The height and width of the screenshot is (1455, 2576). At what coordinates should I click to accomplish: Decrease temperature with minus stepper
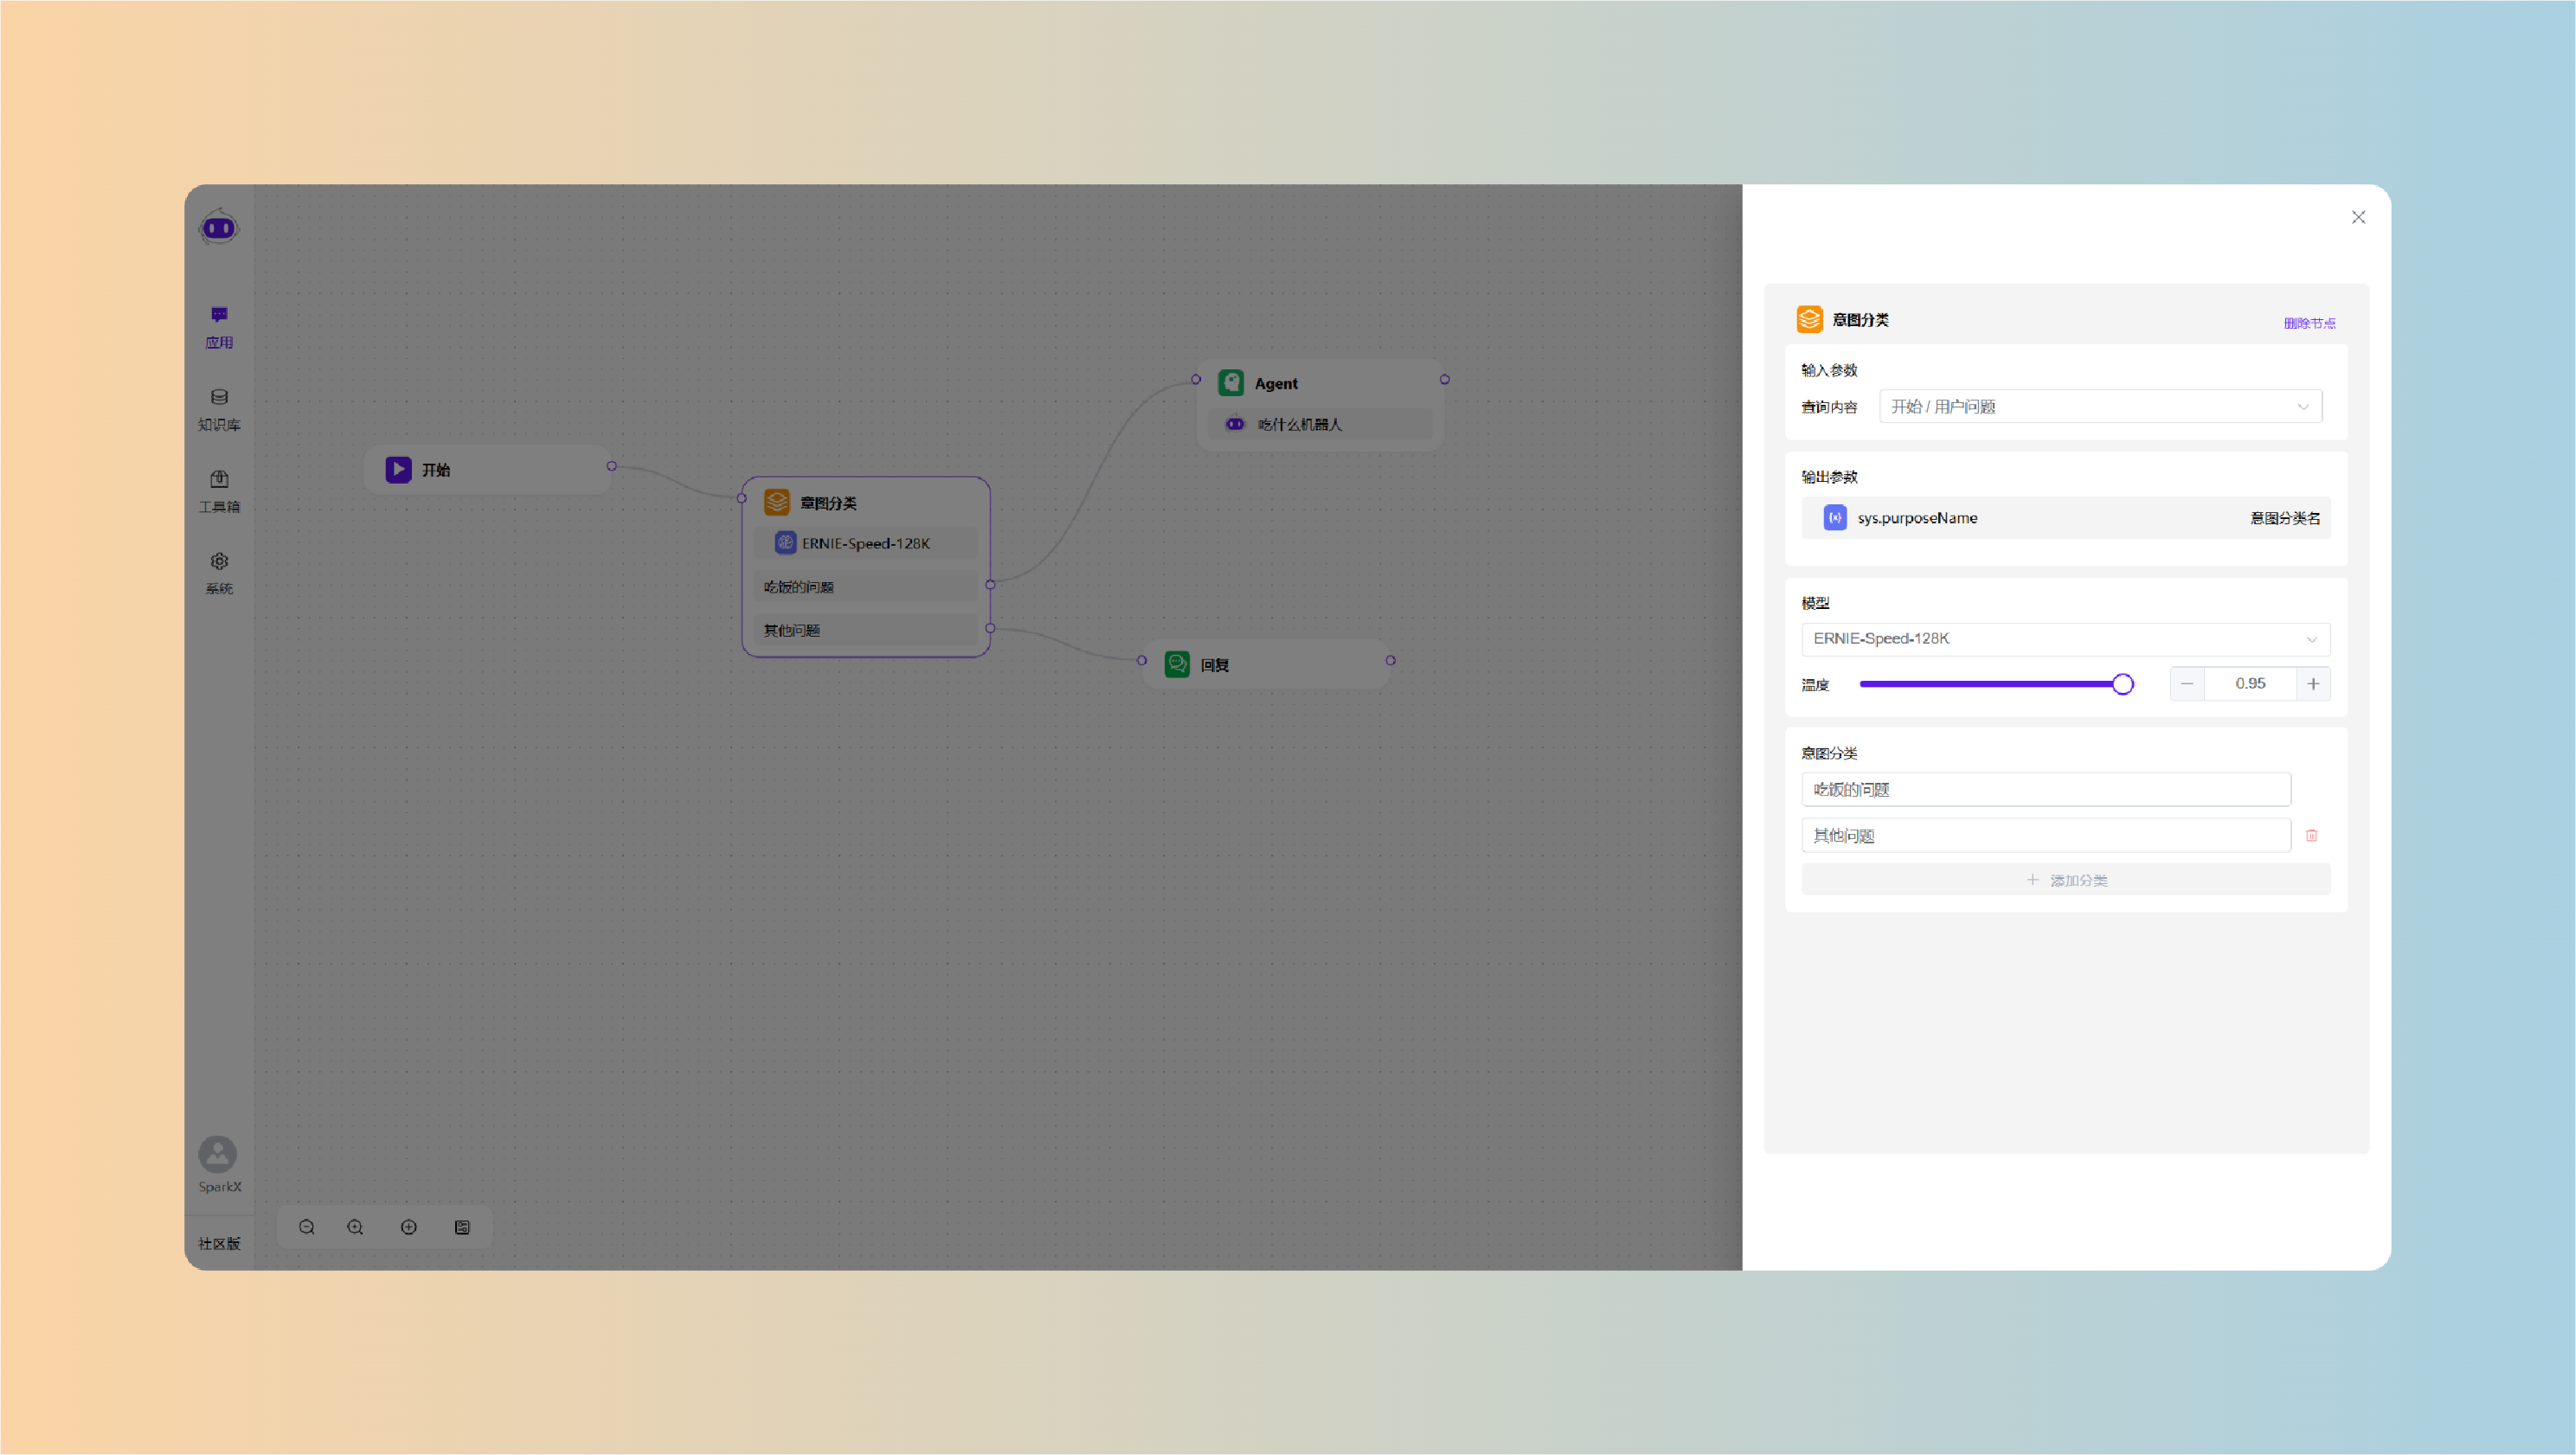pos(2187,684)
